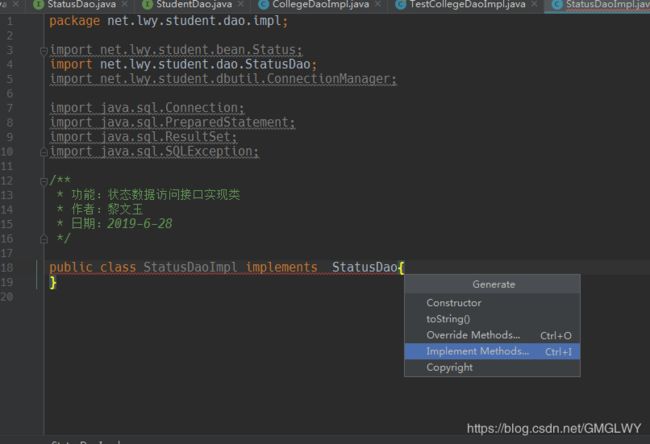Viewport: 650px width, 444px height.
Task: Choose Copyright in the Generate popup
Action: pos(492,367)
